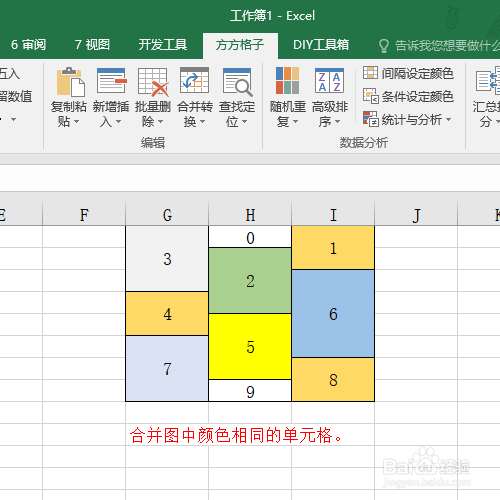Click the 新增插入 icon
The image size is (500, 500).
click(112, 81)
